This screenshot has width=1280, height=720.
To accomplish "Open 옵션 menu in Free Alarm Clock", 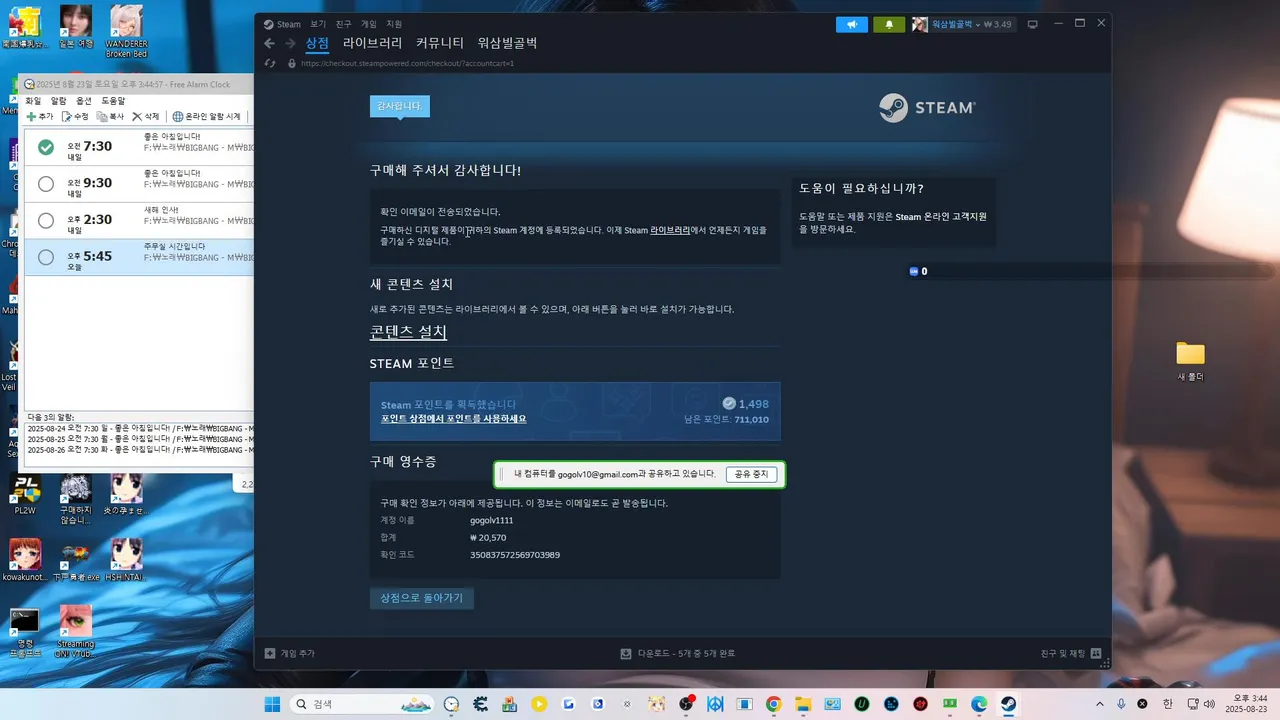I will pos(84,101).
